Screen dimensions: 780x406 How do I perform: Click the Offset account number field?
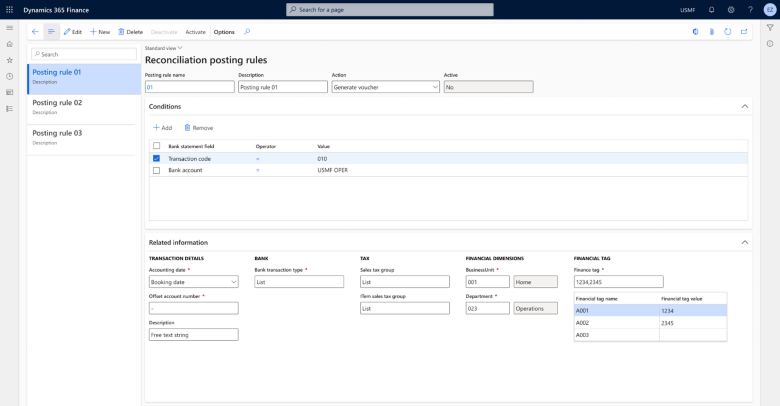pyautogui.click(x=194, y=308)
